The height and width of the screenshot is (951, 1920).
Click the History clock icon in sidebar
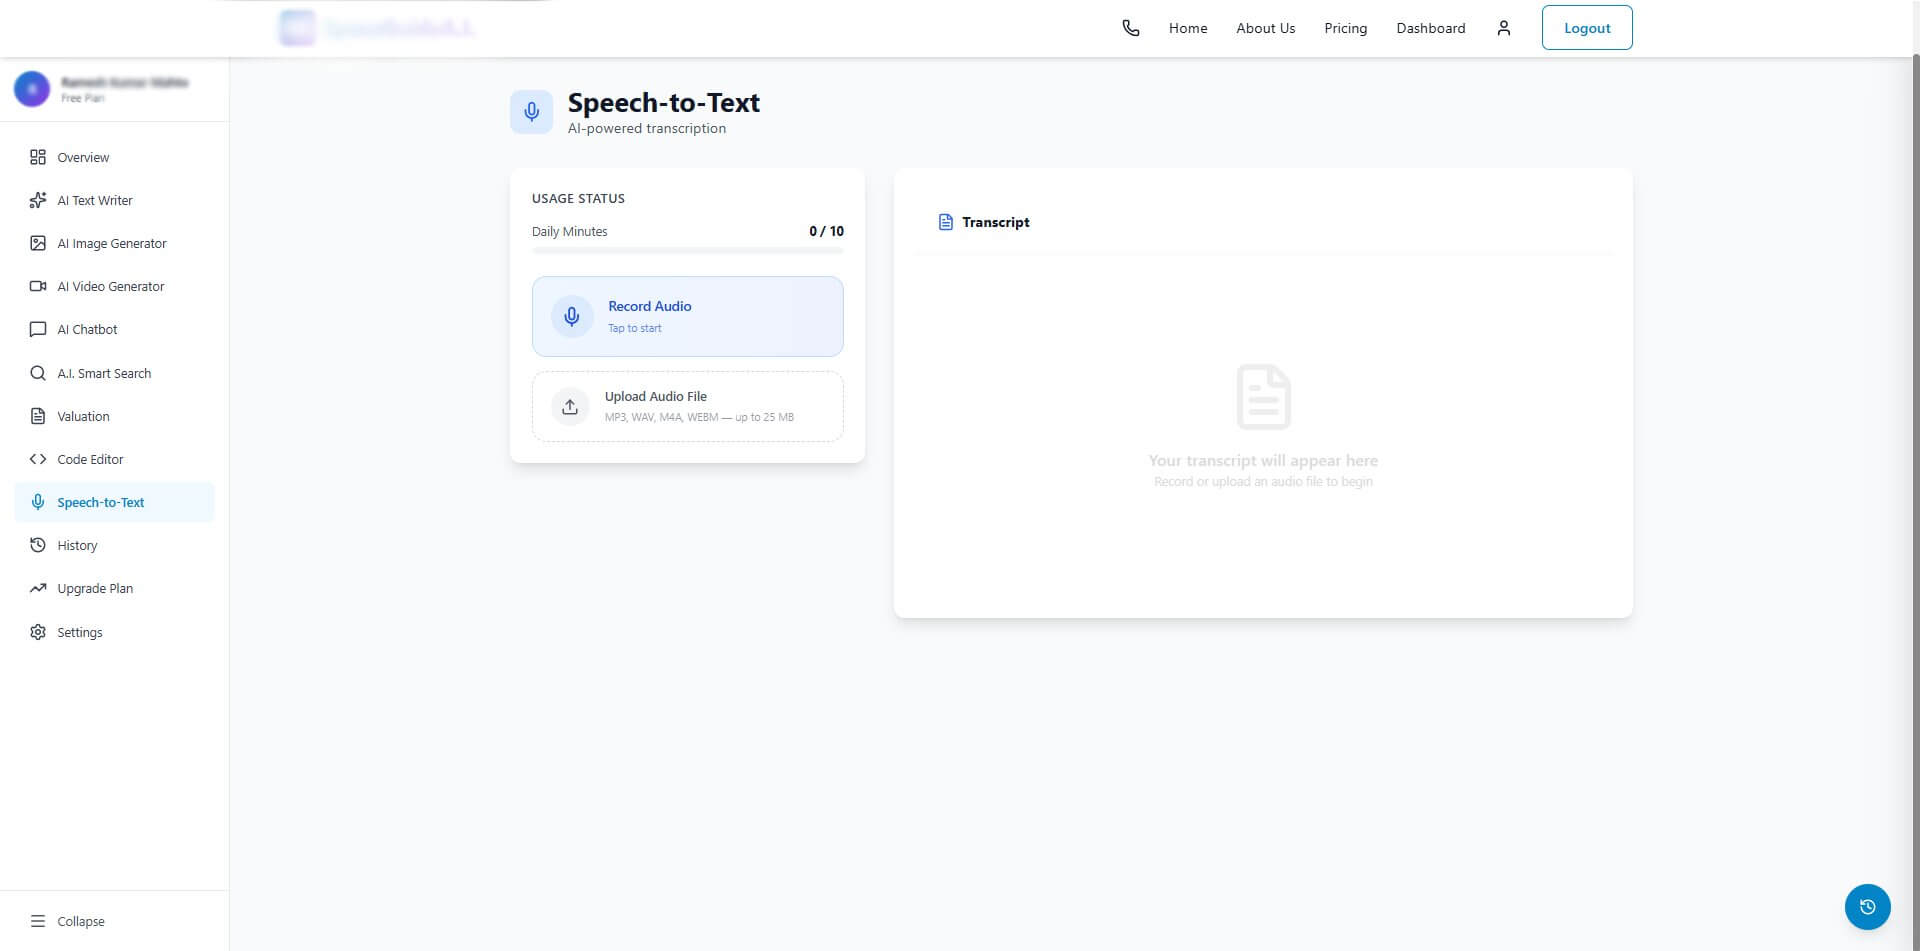point(38,545)
